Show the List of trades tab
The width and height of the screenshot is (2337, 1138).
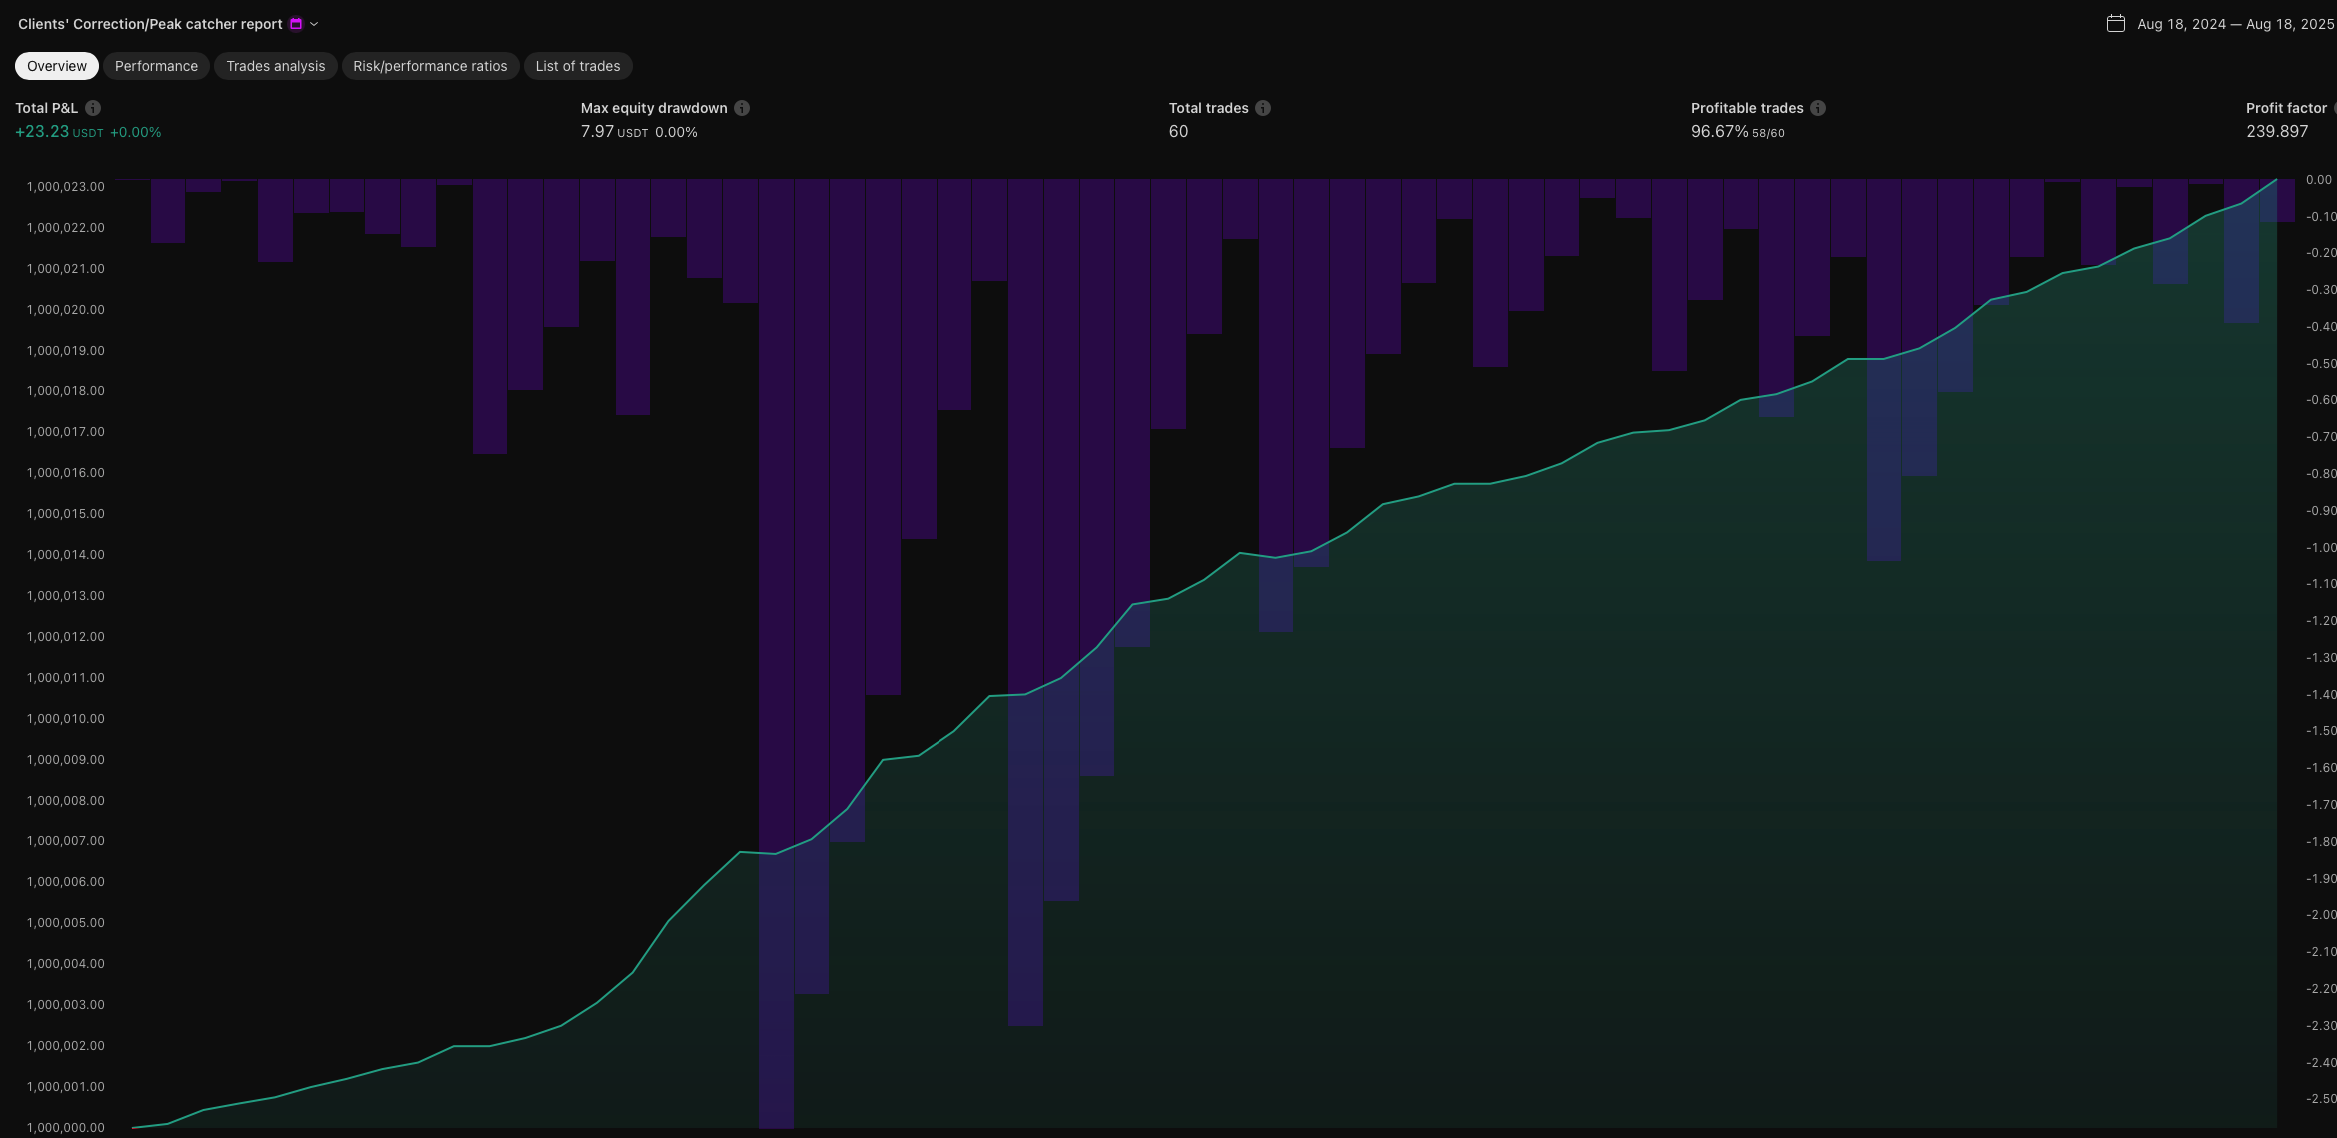[x=577, y=66]
